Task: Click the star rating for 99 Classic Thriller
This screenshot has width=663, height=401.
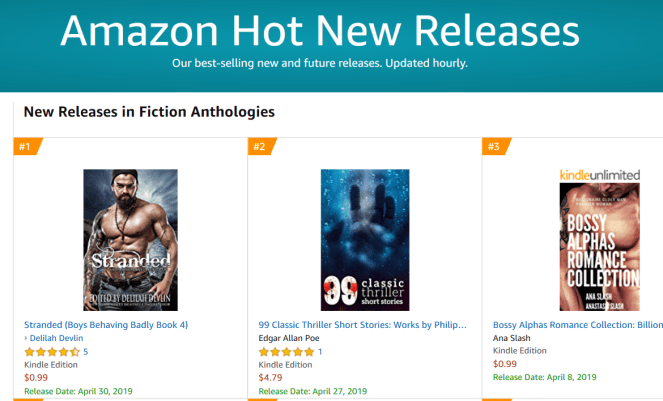Action: coord(286,352)
